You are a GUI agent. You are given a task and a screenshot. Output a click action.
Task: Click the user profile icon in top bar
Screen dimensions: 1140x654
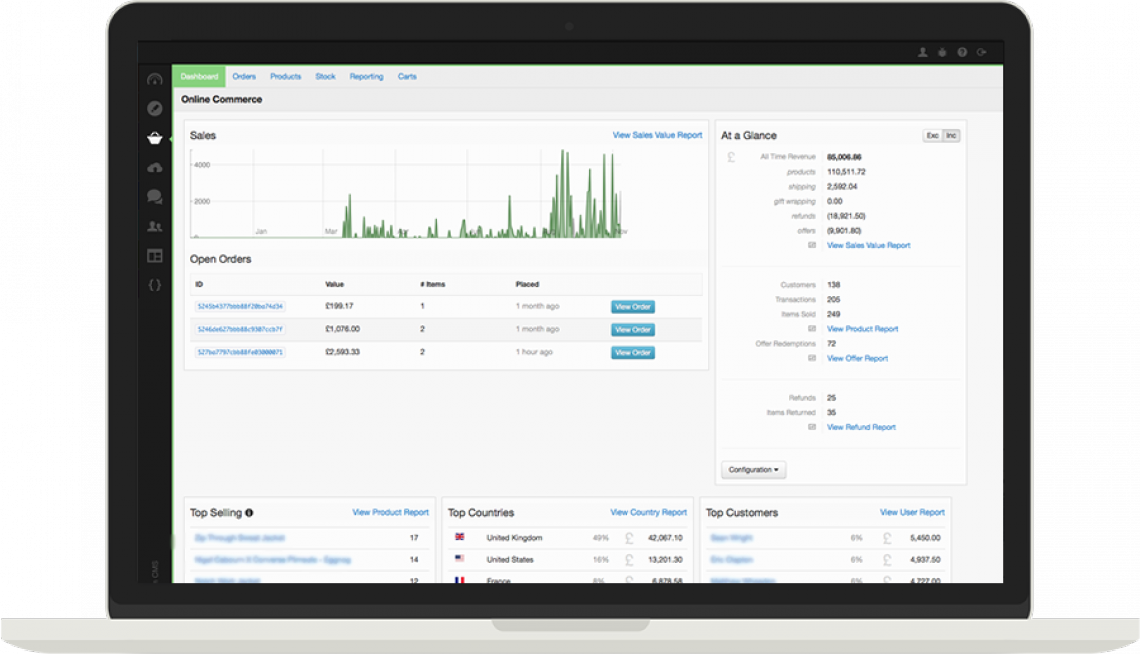(x=923, y=52)
